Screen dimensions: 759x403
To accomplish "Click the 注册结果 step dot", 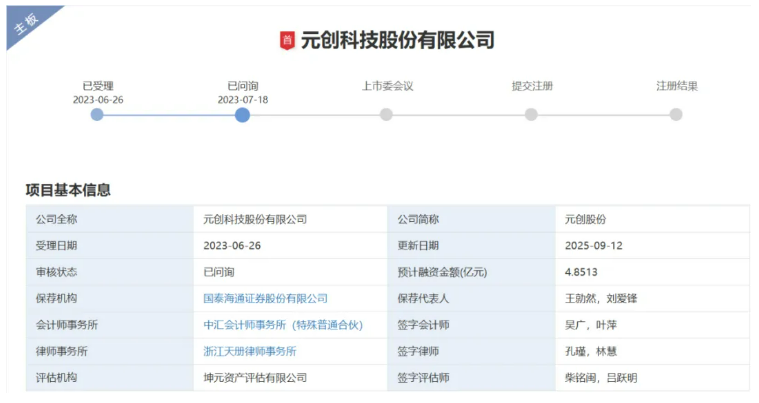I will pyautogui.click(x=676, y=115).
